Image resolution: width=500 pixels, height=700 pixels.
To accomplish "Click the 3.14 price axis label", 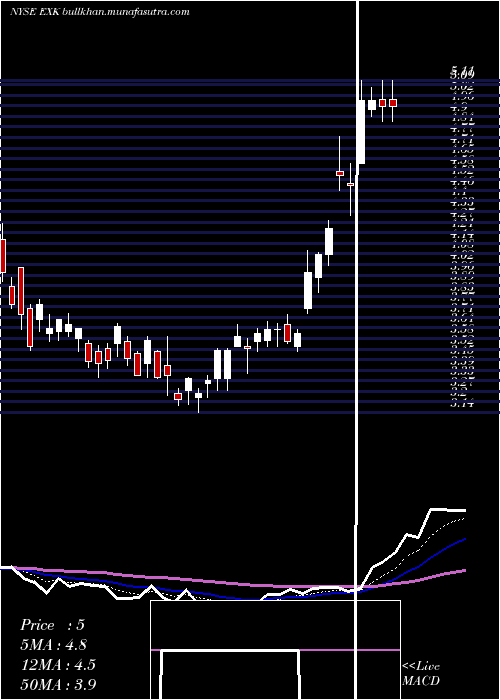I will click(462, 404).
